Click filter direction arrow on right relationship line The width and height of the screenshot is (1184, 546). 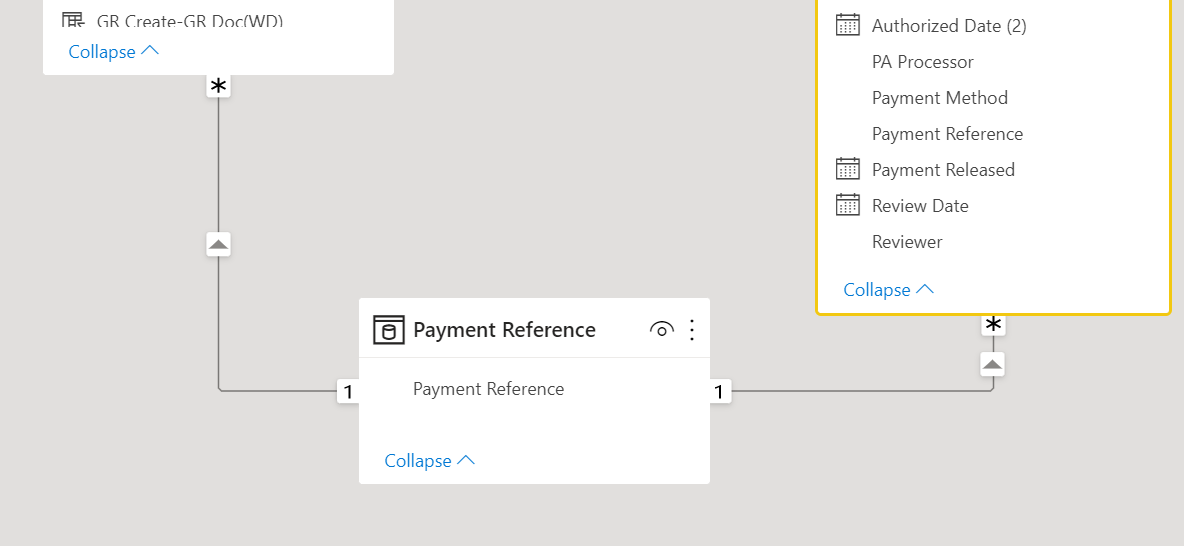coord(993,365)
